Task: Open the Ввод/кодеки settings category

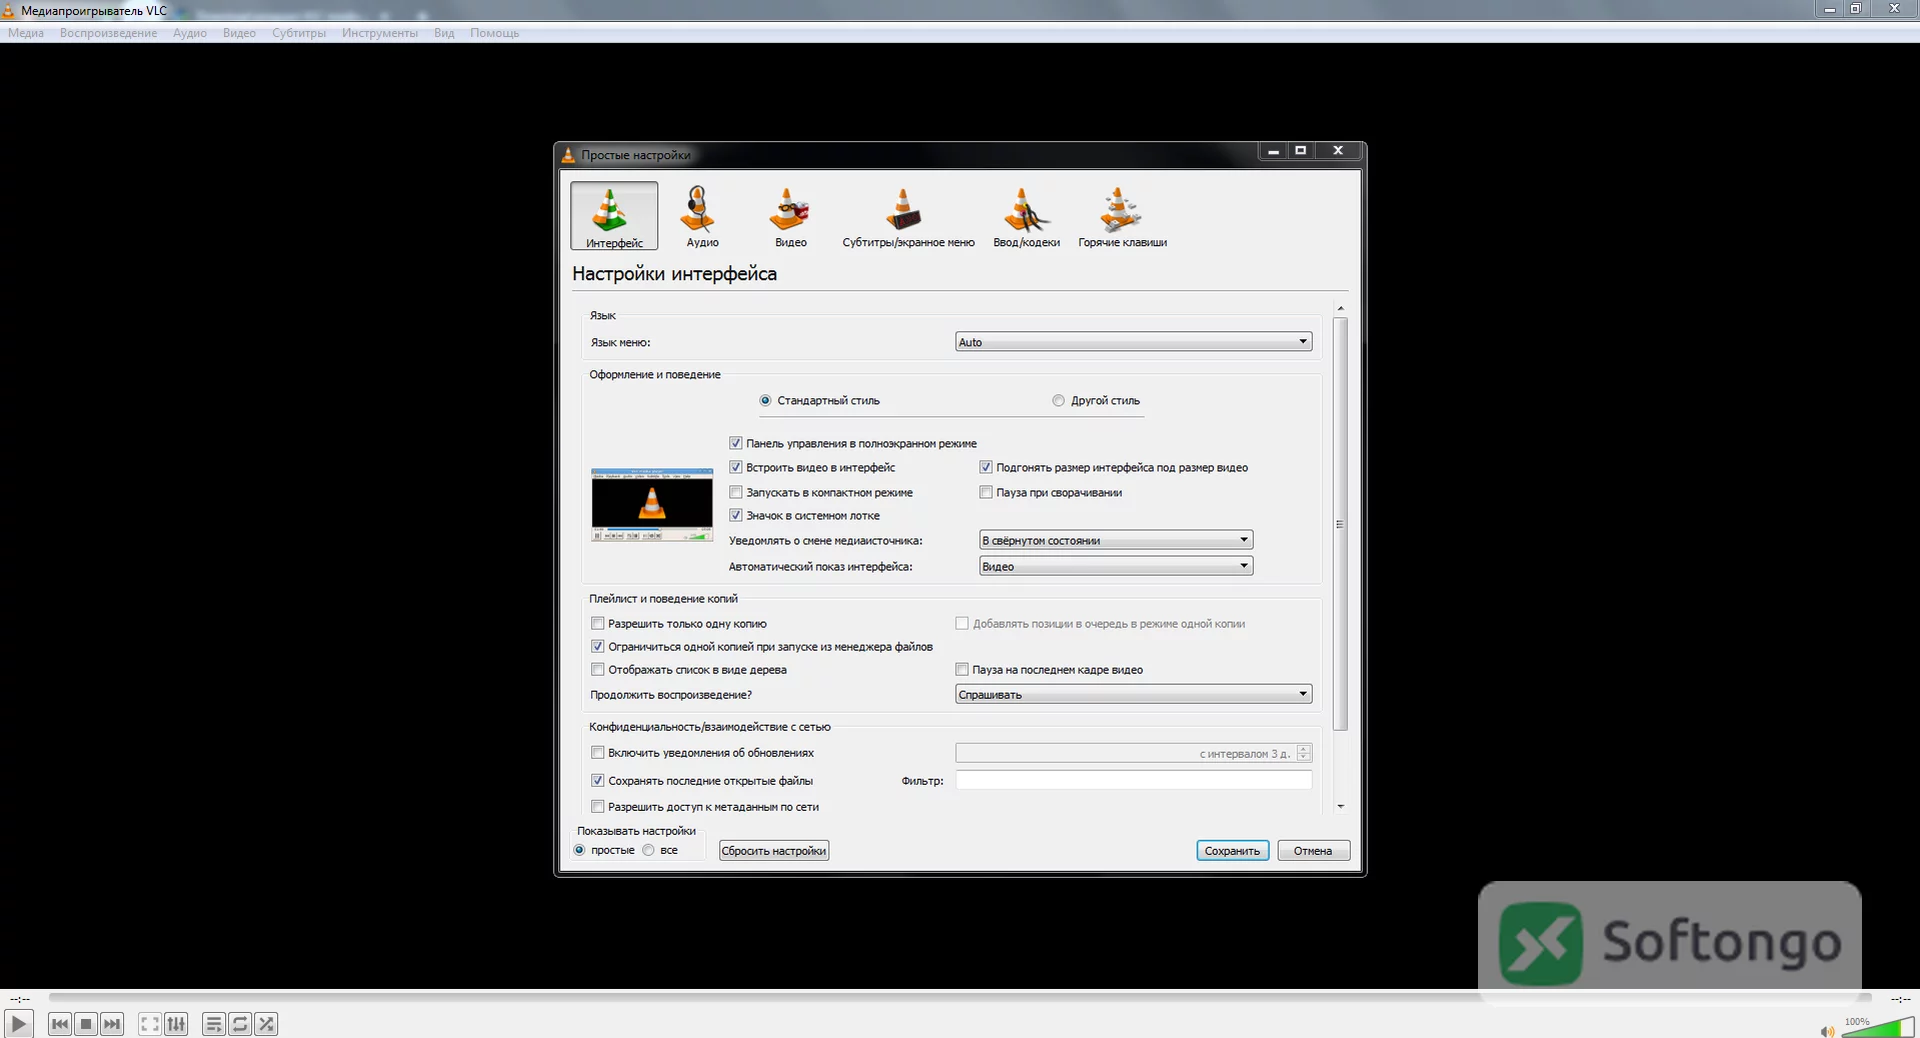Action: coord(1026,216)
